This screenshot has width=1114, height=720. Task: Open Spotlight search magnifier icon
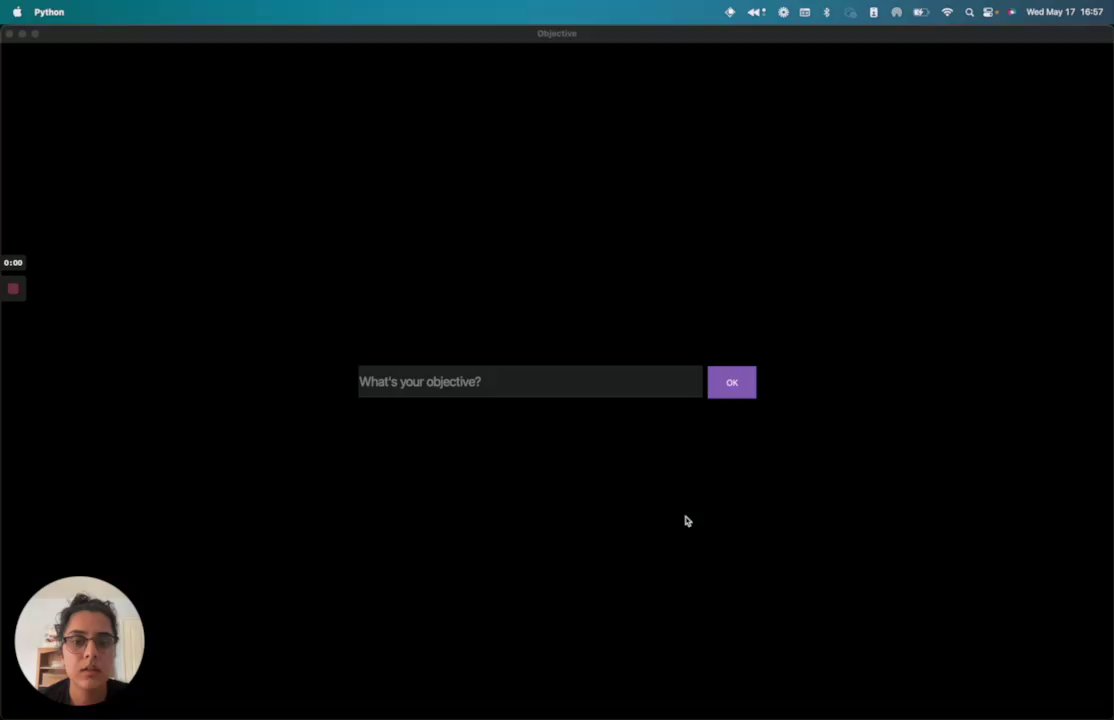pyautogui.click(x=969, y=12)
